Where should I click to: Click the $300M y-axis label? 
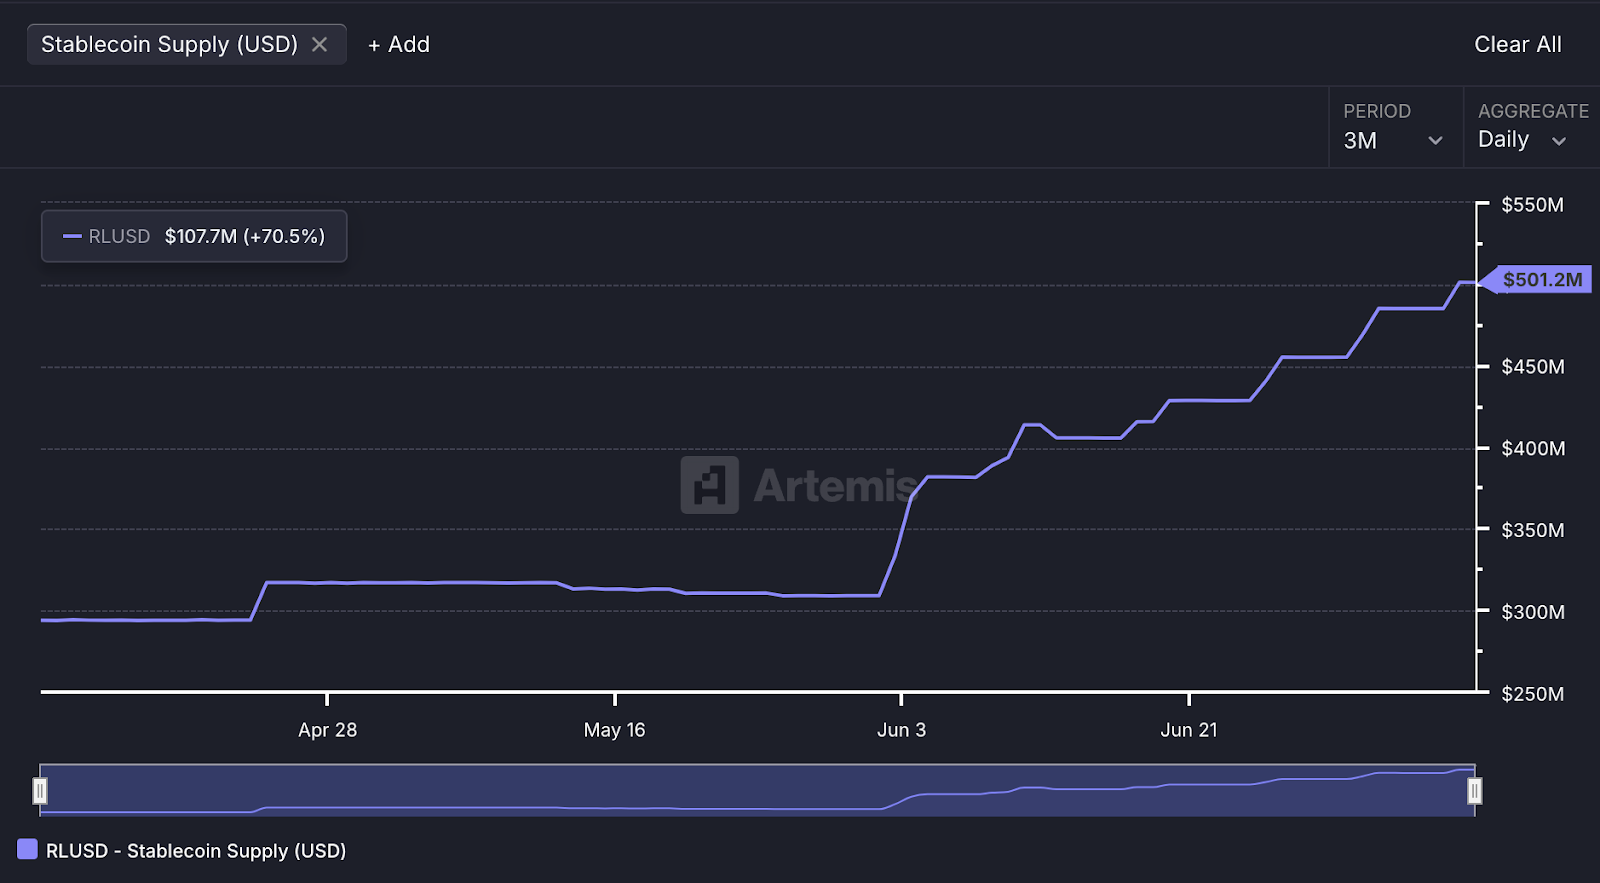(1532, 612)
